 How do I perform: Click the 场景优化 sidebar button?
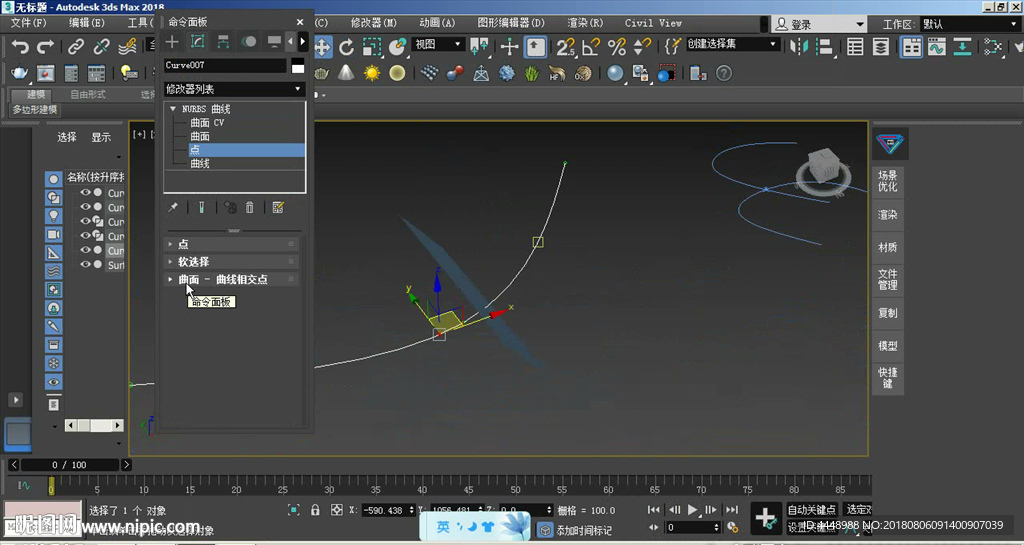[888, 181]
